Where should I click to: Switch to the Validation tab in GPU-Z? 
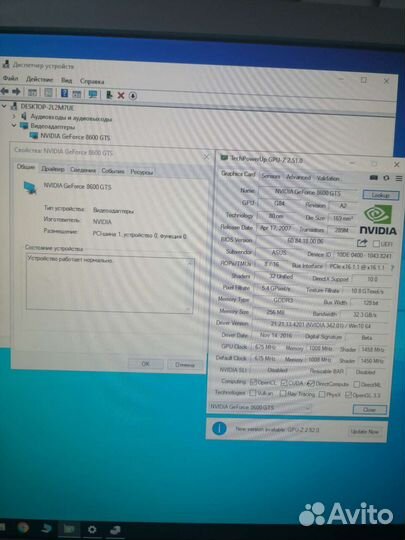[328, 178]
